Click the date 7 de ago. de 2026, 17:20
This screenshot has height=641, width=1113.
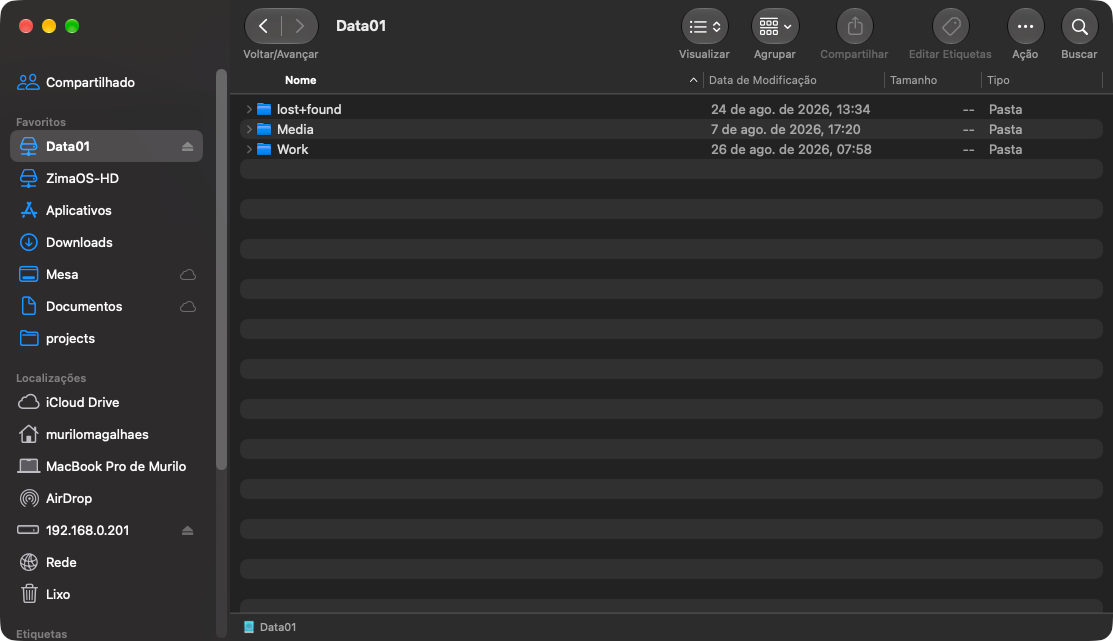click(785, 129)
